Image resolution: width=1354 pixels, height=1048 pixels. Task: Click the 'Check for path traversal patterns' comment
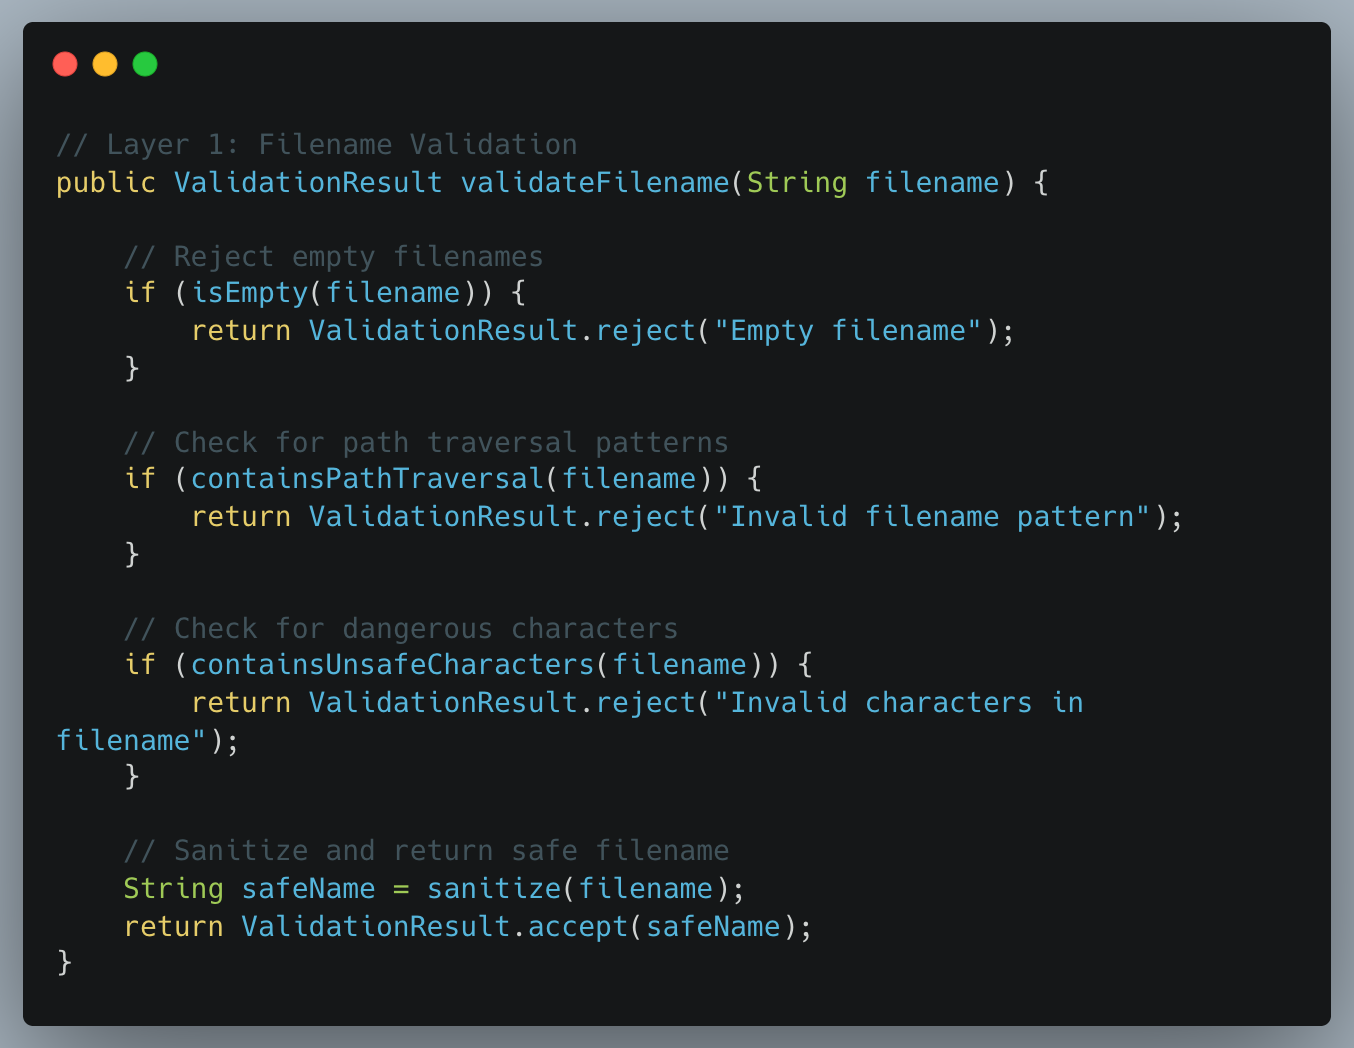[x=426, y=442]
